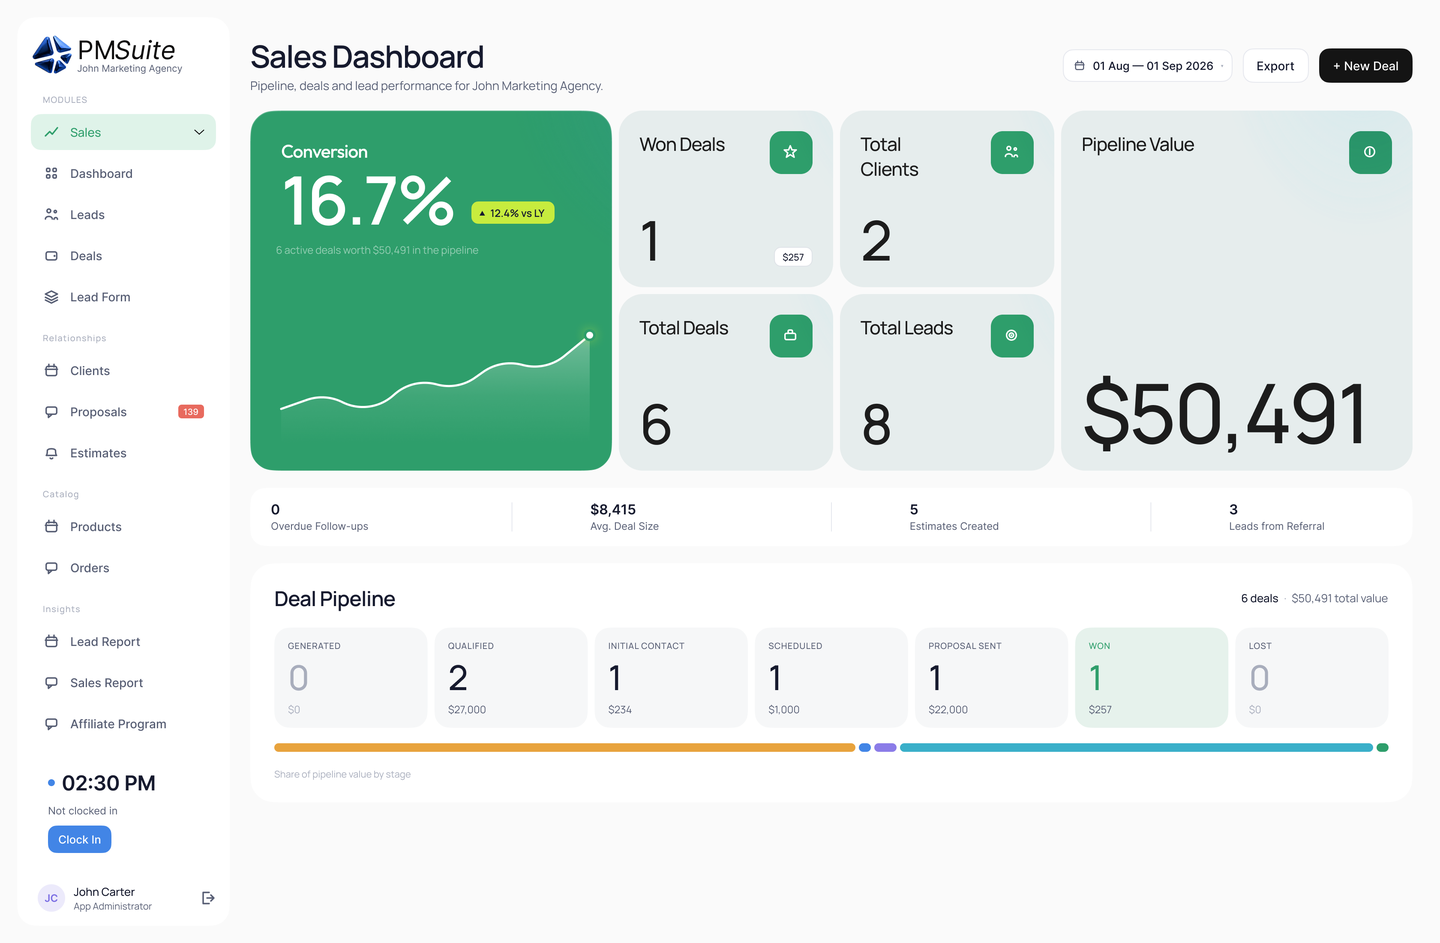
Task: Click the JC user avatar
Action: (51, 898)
